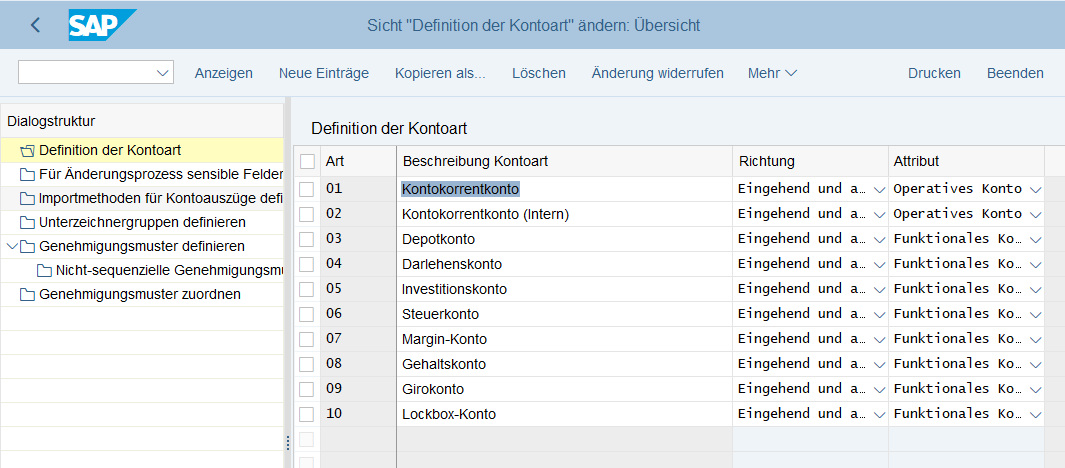The image size is (1065, 468).
Task: Click the SAP logo icon
Action: tap(101, 25)
